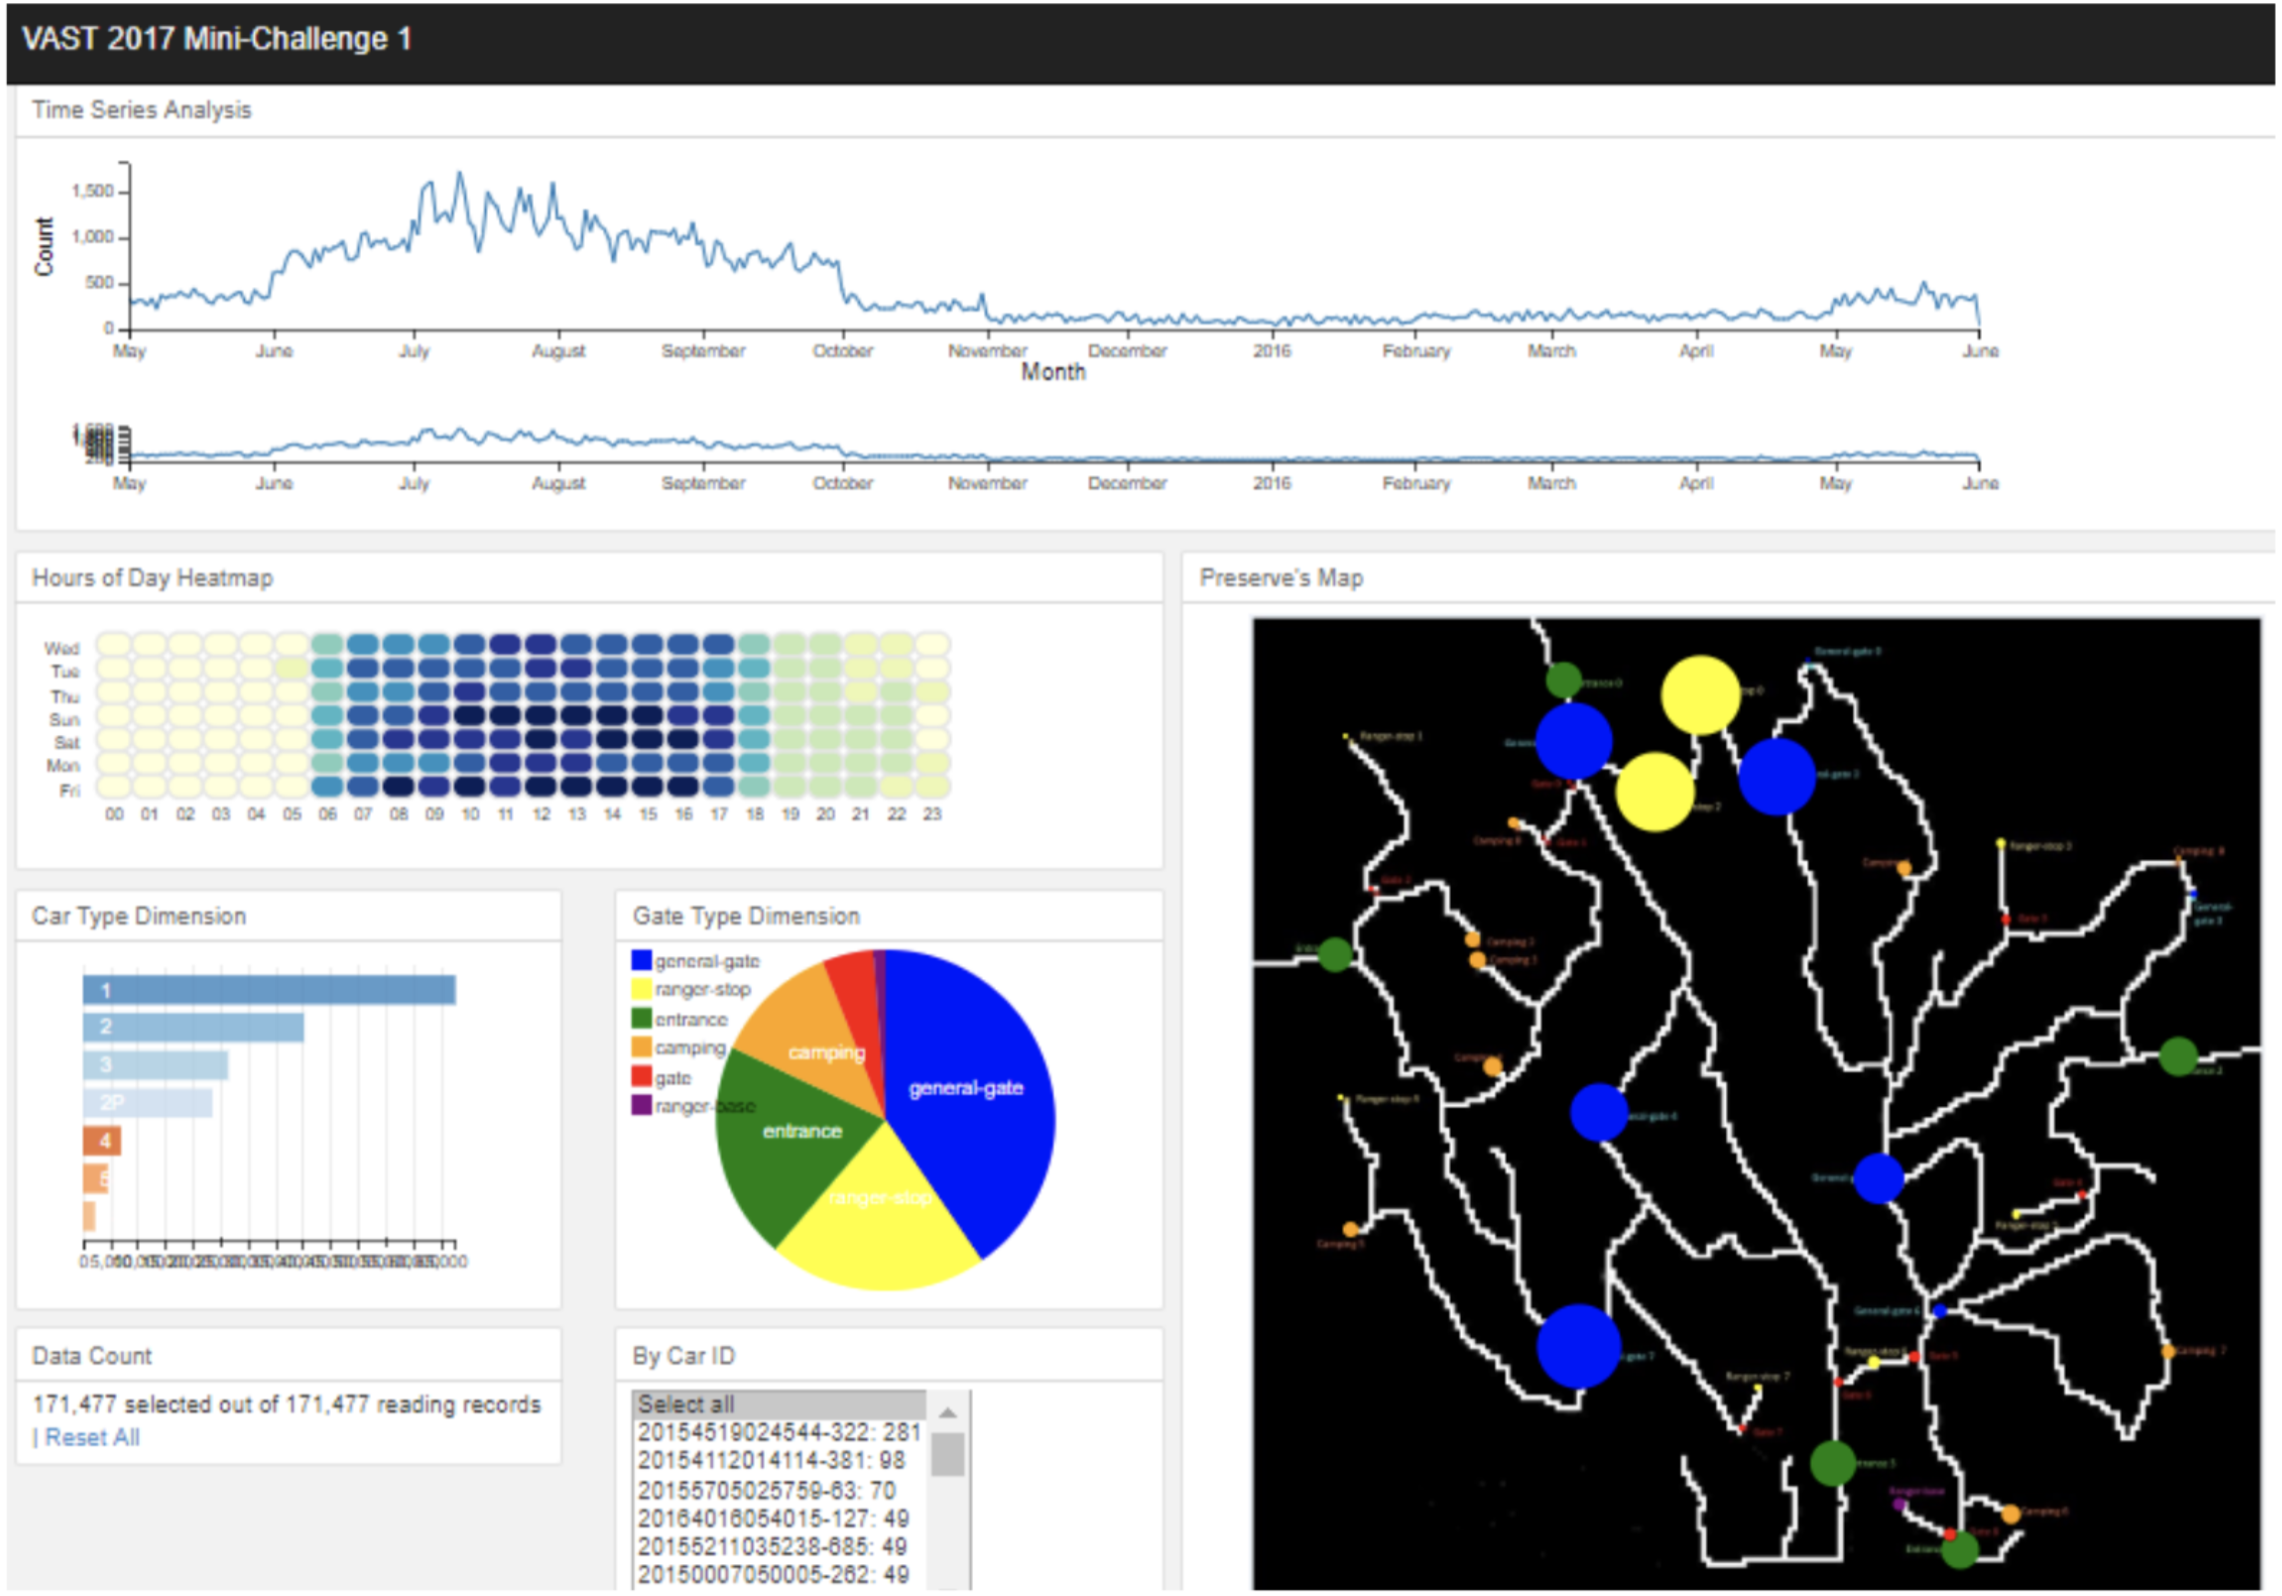Filter by car type 3 bar
The image size is (2282, 1596).
[x=155, y=1065]
